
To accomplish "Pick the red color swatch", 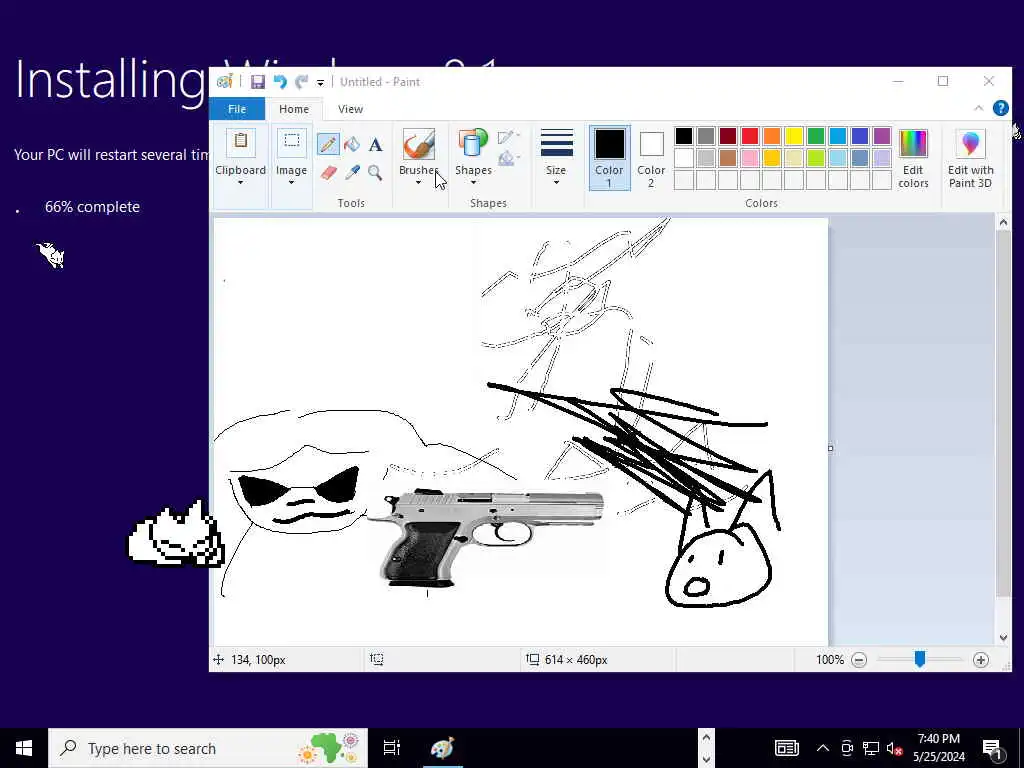I will coord(750,136).
